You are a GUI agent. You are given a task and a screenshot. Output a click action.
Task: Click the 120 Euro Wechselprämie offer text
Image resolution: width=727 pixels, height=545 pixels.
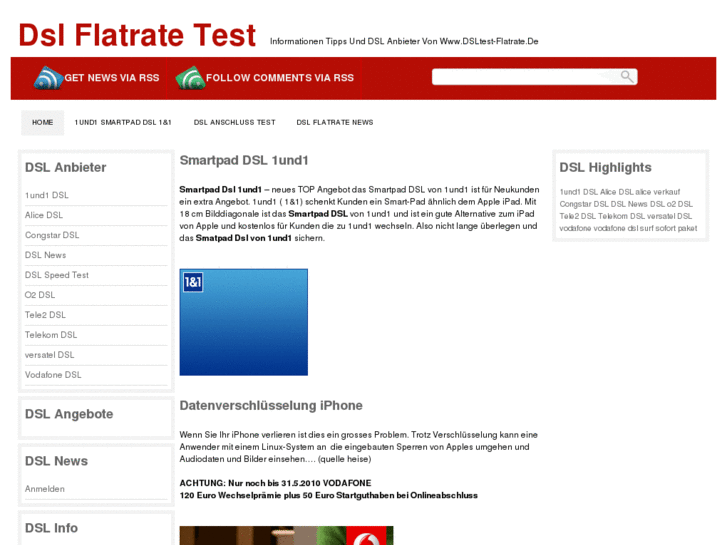coord(328,495)
